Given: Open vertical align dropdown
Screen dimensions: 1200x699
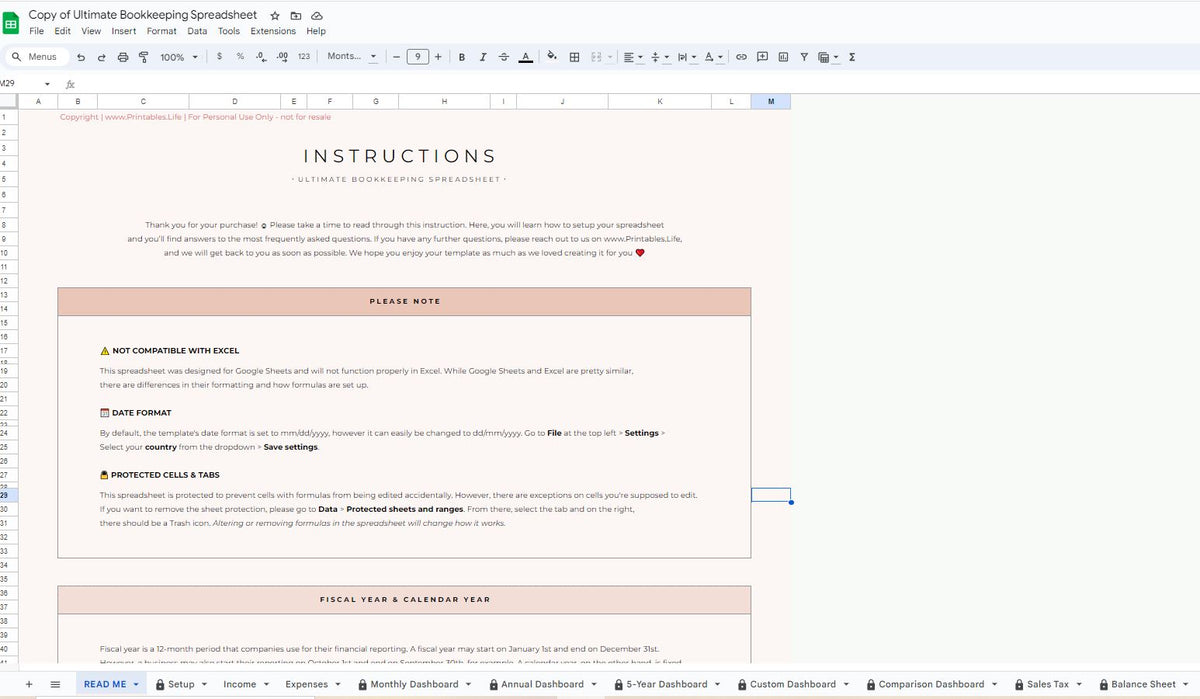Looking at the screenshot, I should 660,57.
